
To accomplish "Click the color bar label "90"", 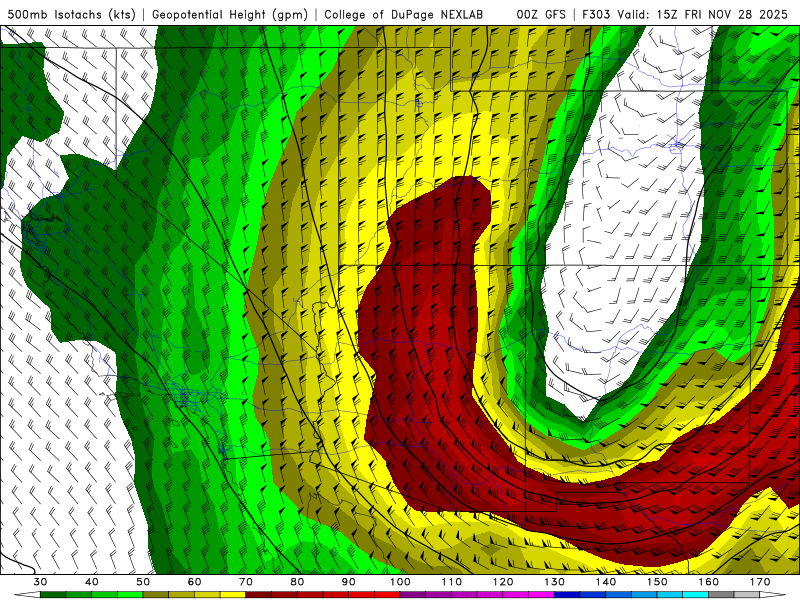I will (x=349, y=582).
